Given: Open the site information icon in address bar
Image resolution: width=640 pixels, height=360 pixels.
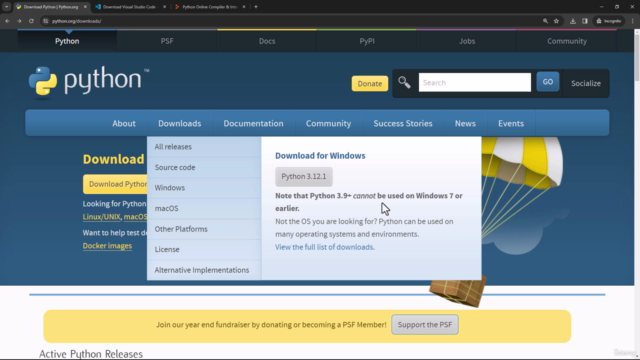Looking at the screenshot, I should (45, 21).
